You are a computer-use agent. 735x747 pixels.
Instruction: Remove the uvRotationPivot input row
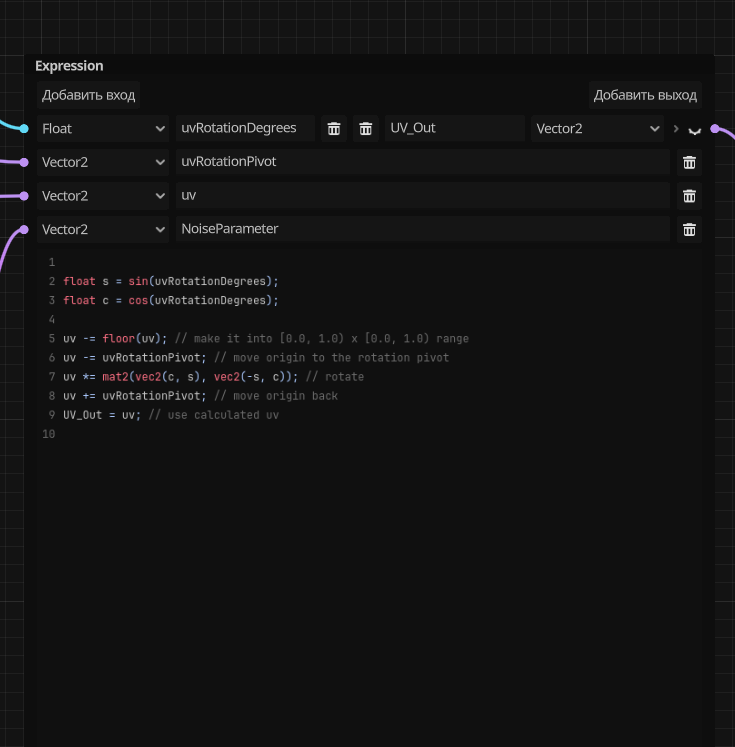pos(688,162)
